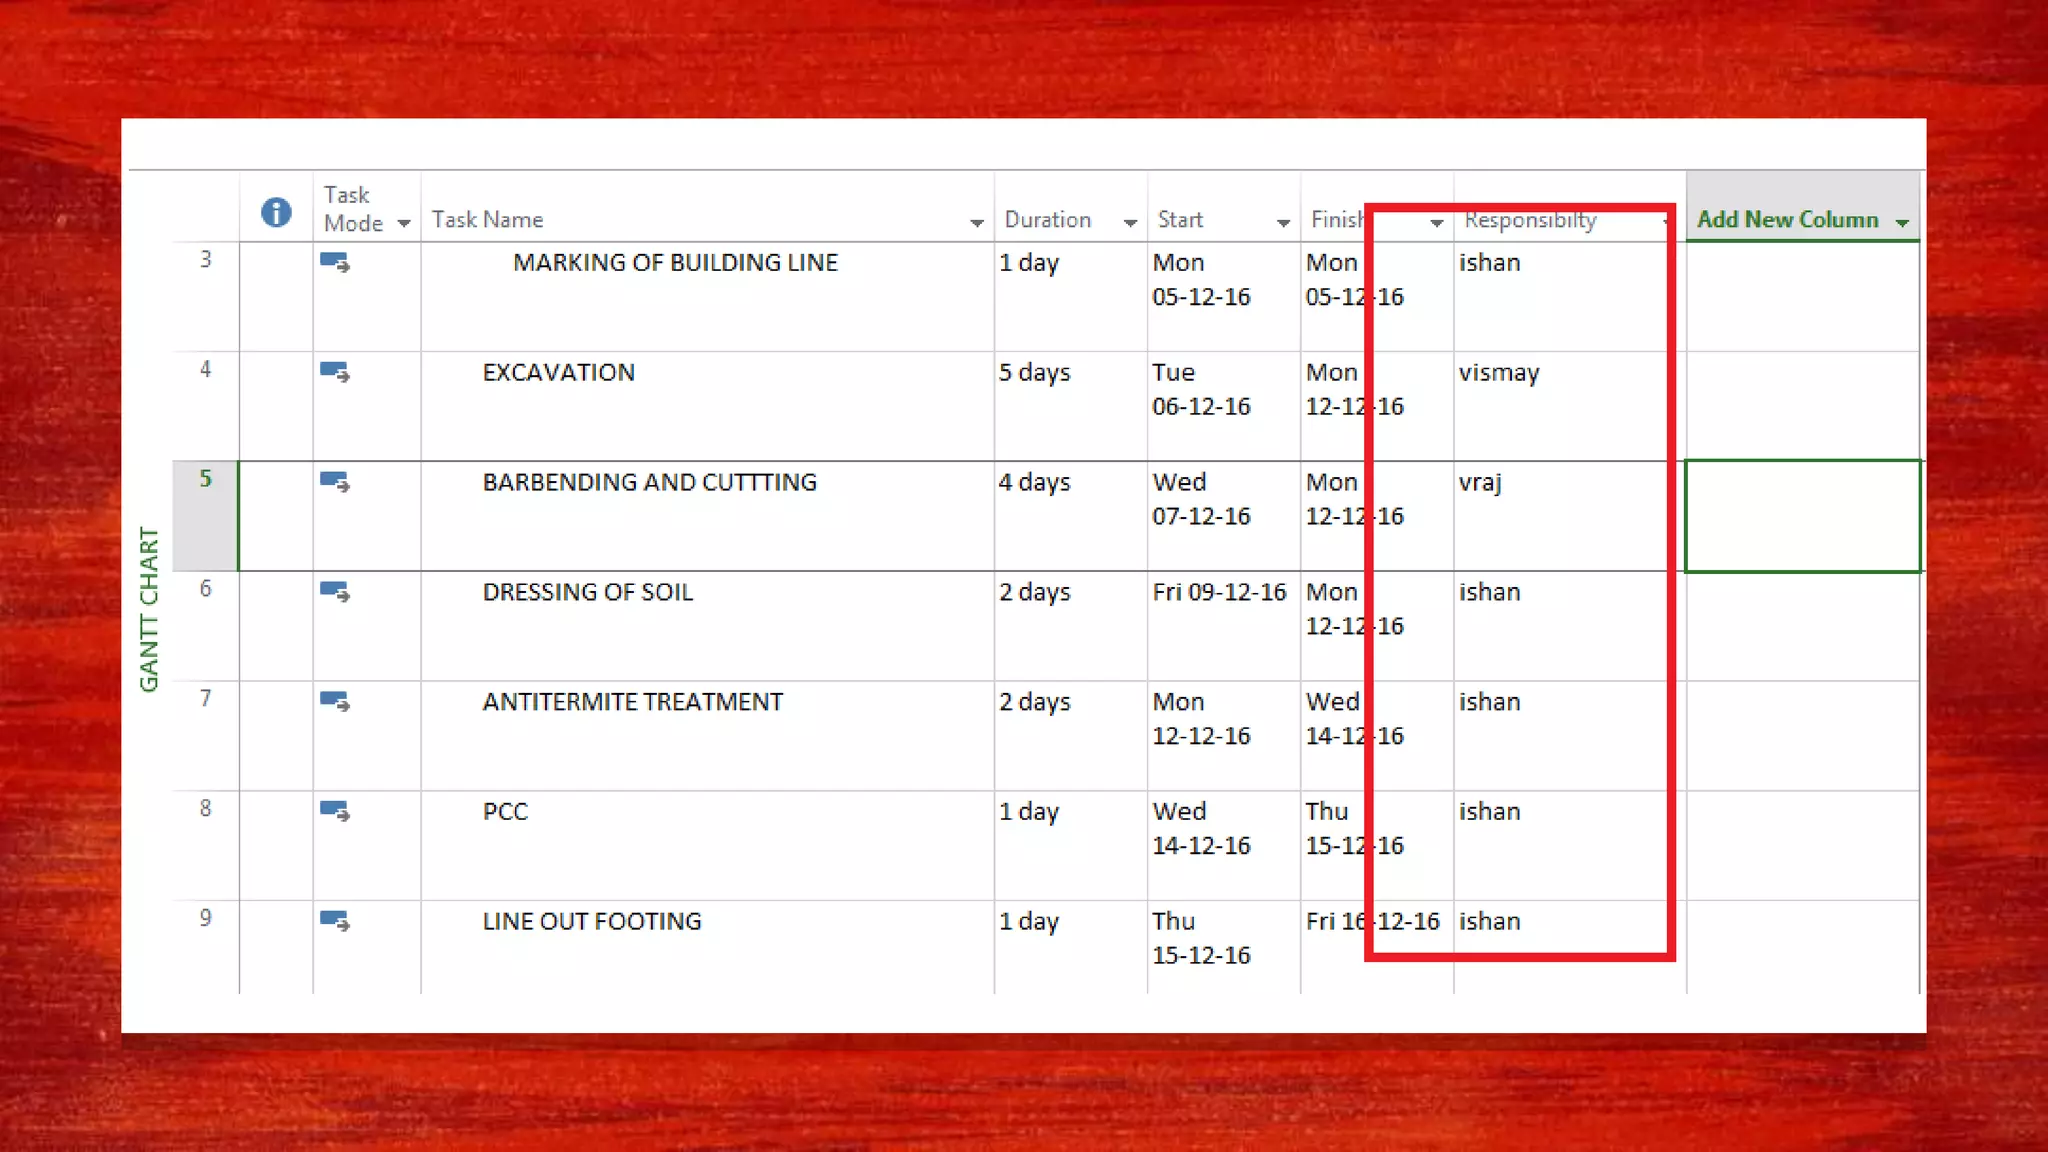Open the Task Mode column dropdown arrow
Viewport: 2048px width, 1152px height.
tap(404, 223)
